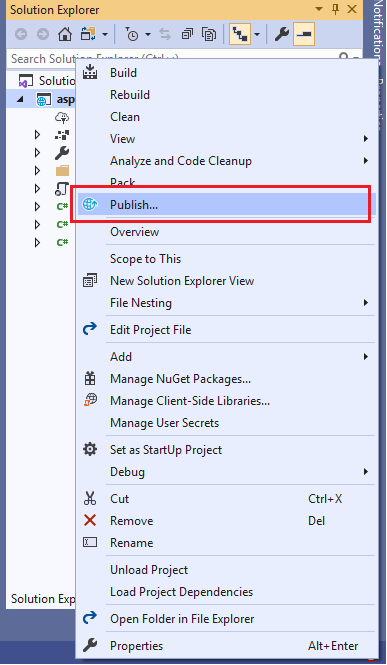Click the Pending Changes Filter clock icon
Image resolution: width=387 pixels, height=665 pixels.
tap(133, 34)
